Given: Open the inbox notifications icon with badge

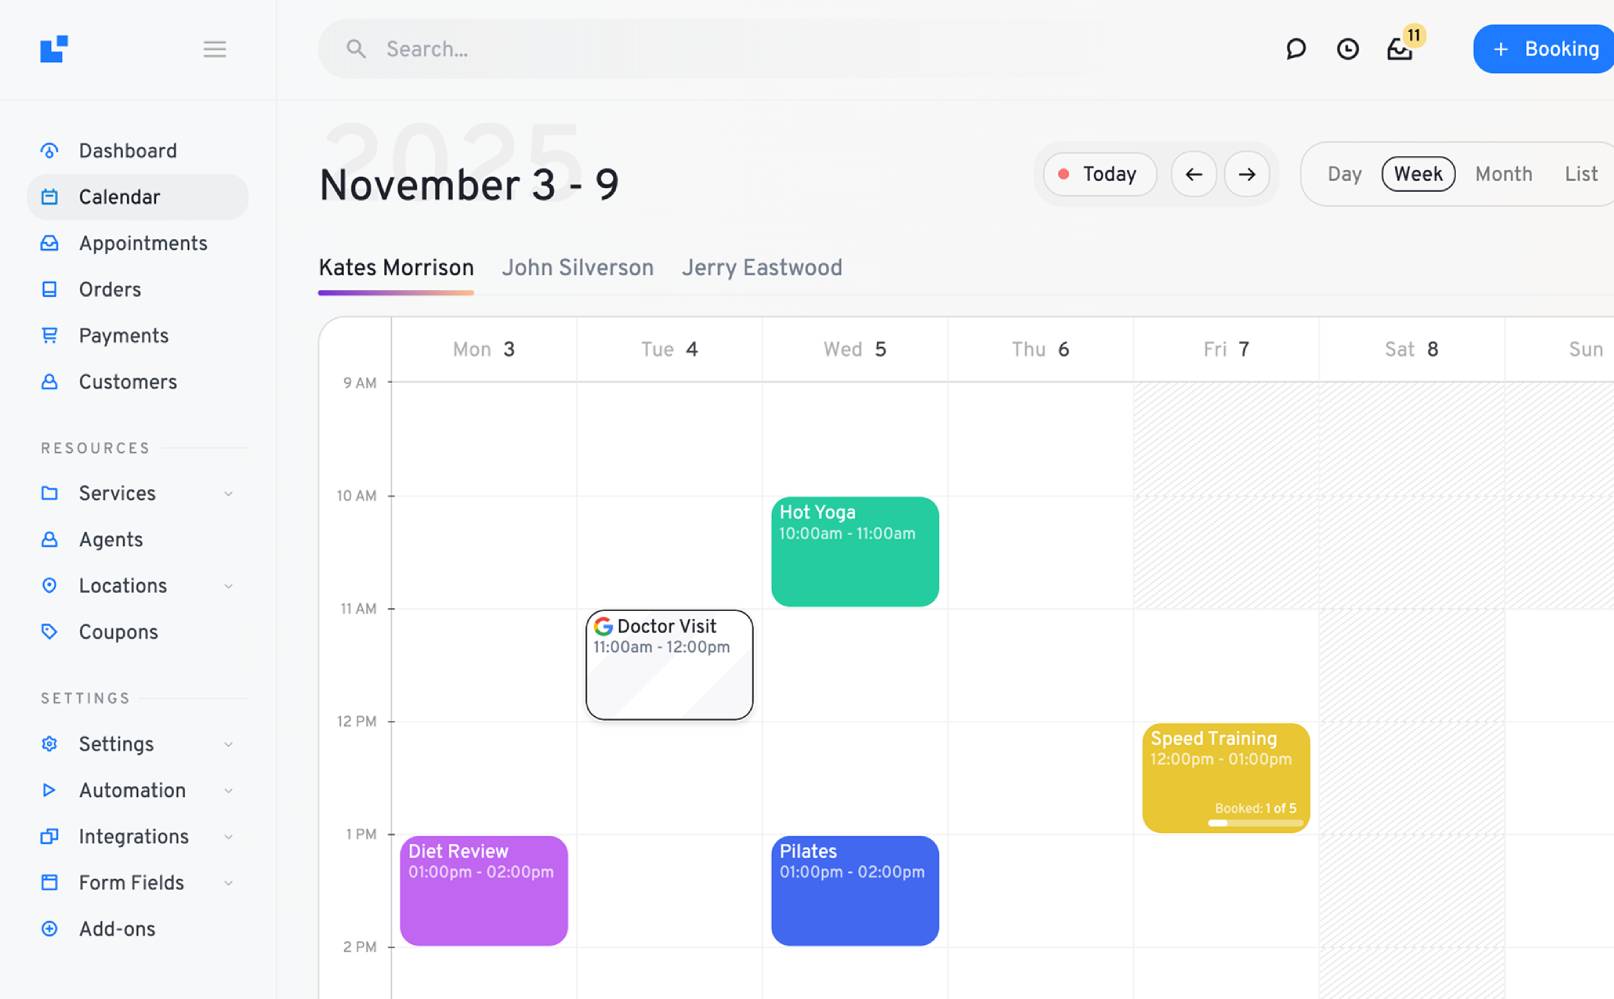Looking at the screenshot, I should point(1400,49).
